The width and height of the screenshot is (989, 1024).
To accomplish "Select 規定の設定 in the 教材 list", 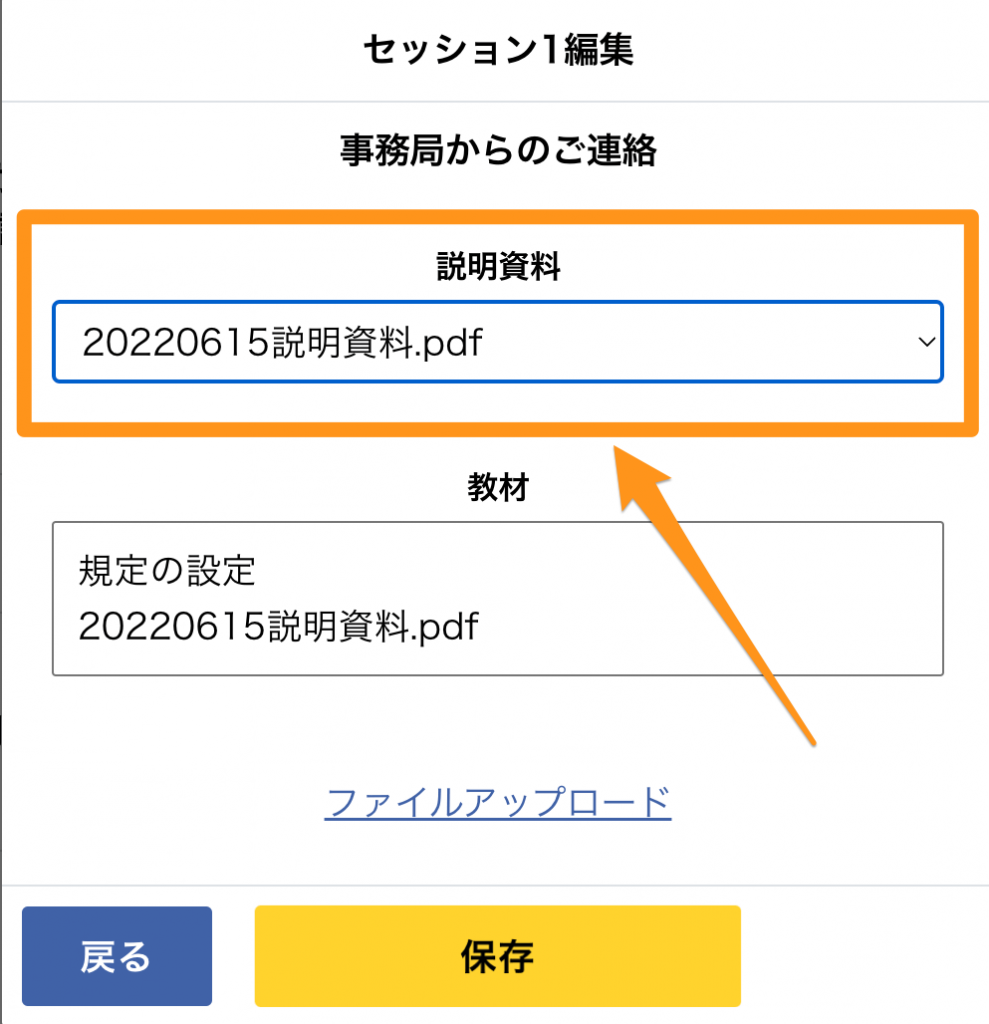I will [x=167, y=570].
